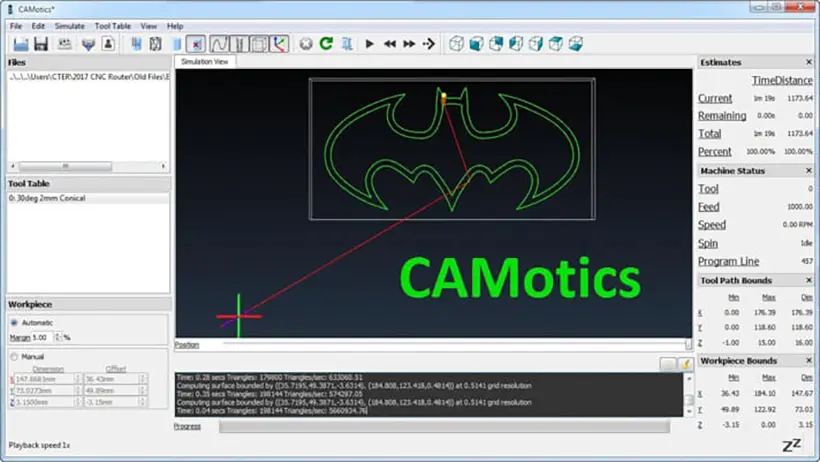Screen dimensions: 820x462
Task: Click the Files panel horizontal scrollbar
Action: pos(88,166)
